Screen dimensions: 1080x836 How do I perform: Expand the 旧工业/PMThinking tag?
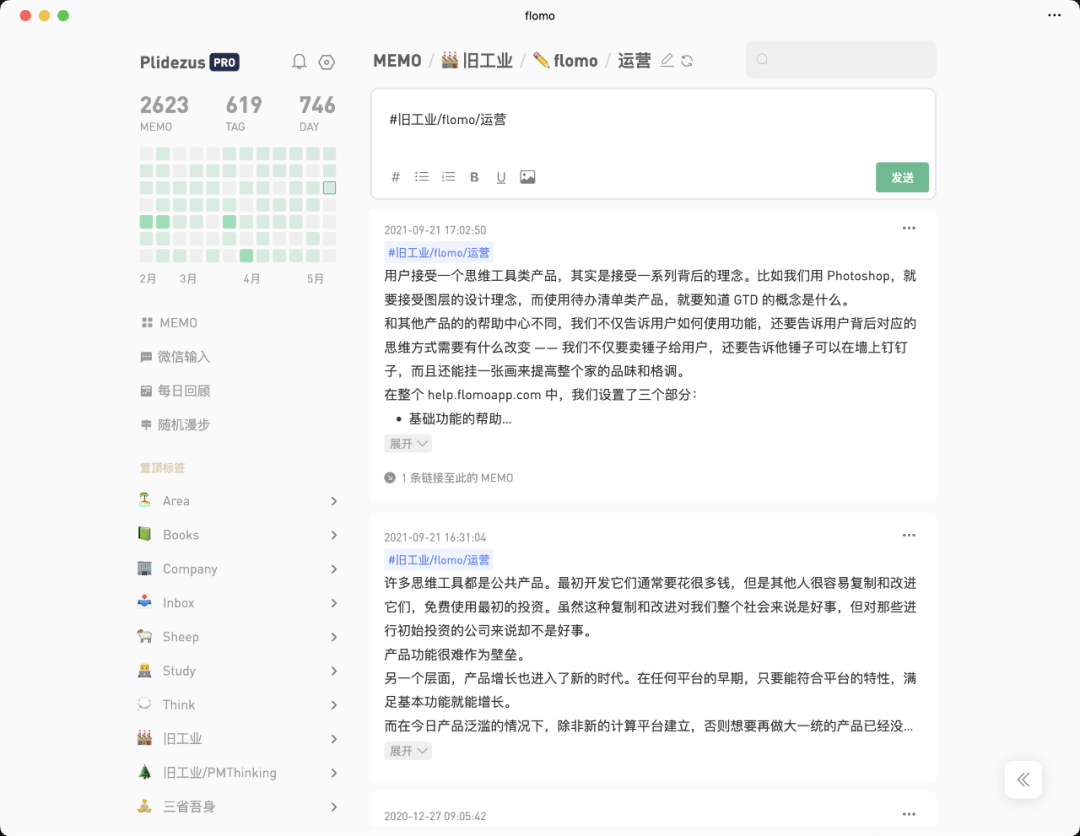click(x=334, y=773)
